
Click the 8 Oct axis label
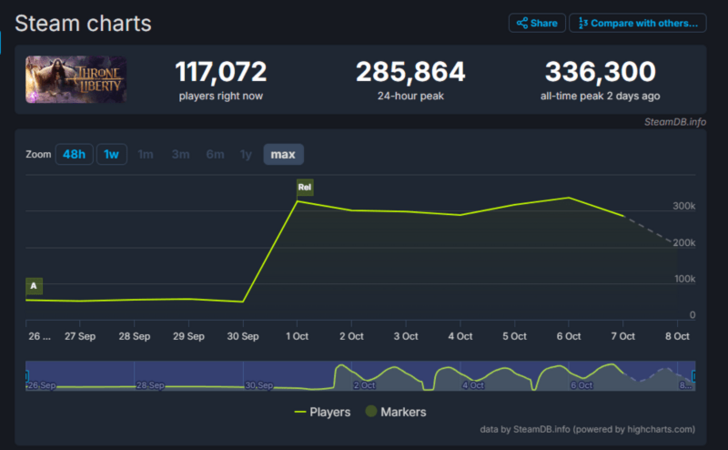click(677, 336)
